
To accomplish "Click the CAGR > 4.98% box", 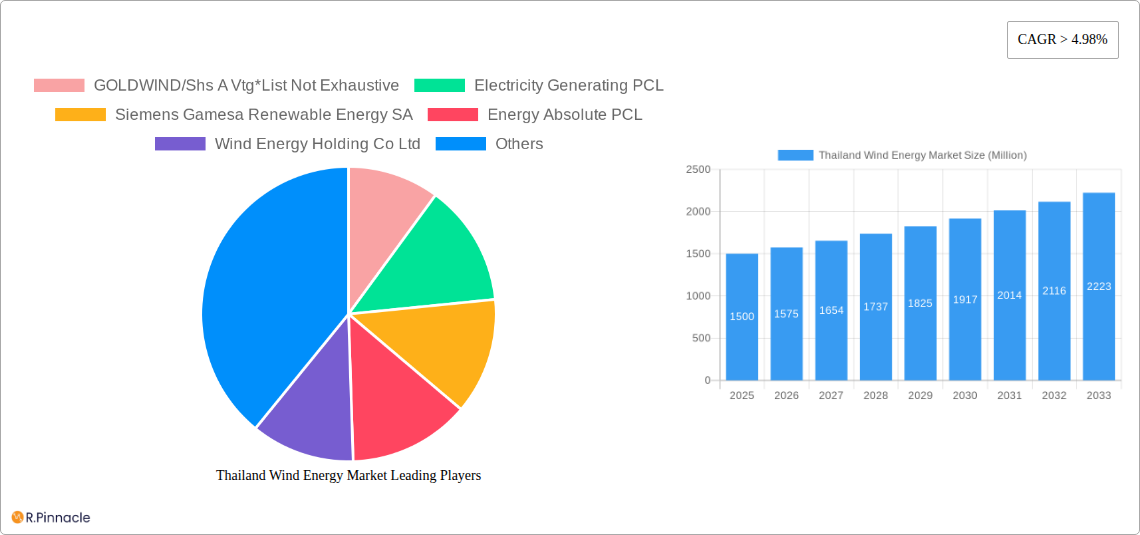I will (1062, 40).
